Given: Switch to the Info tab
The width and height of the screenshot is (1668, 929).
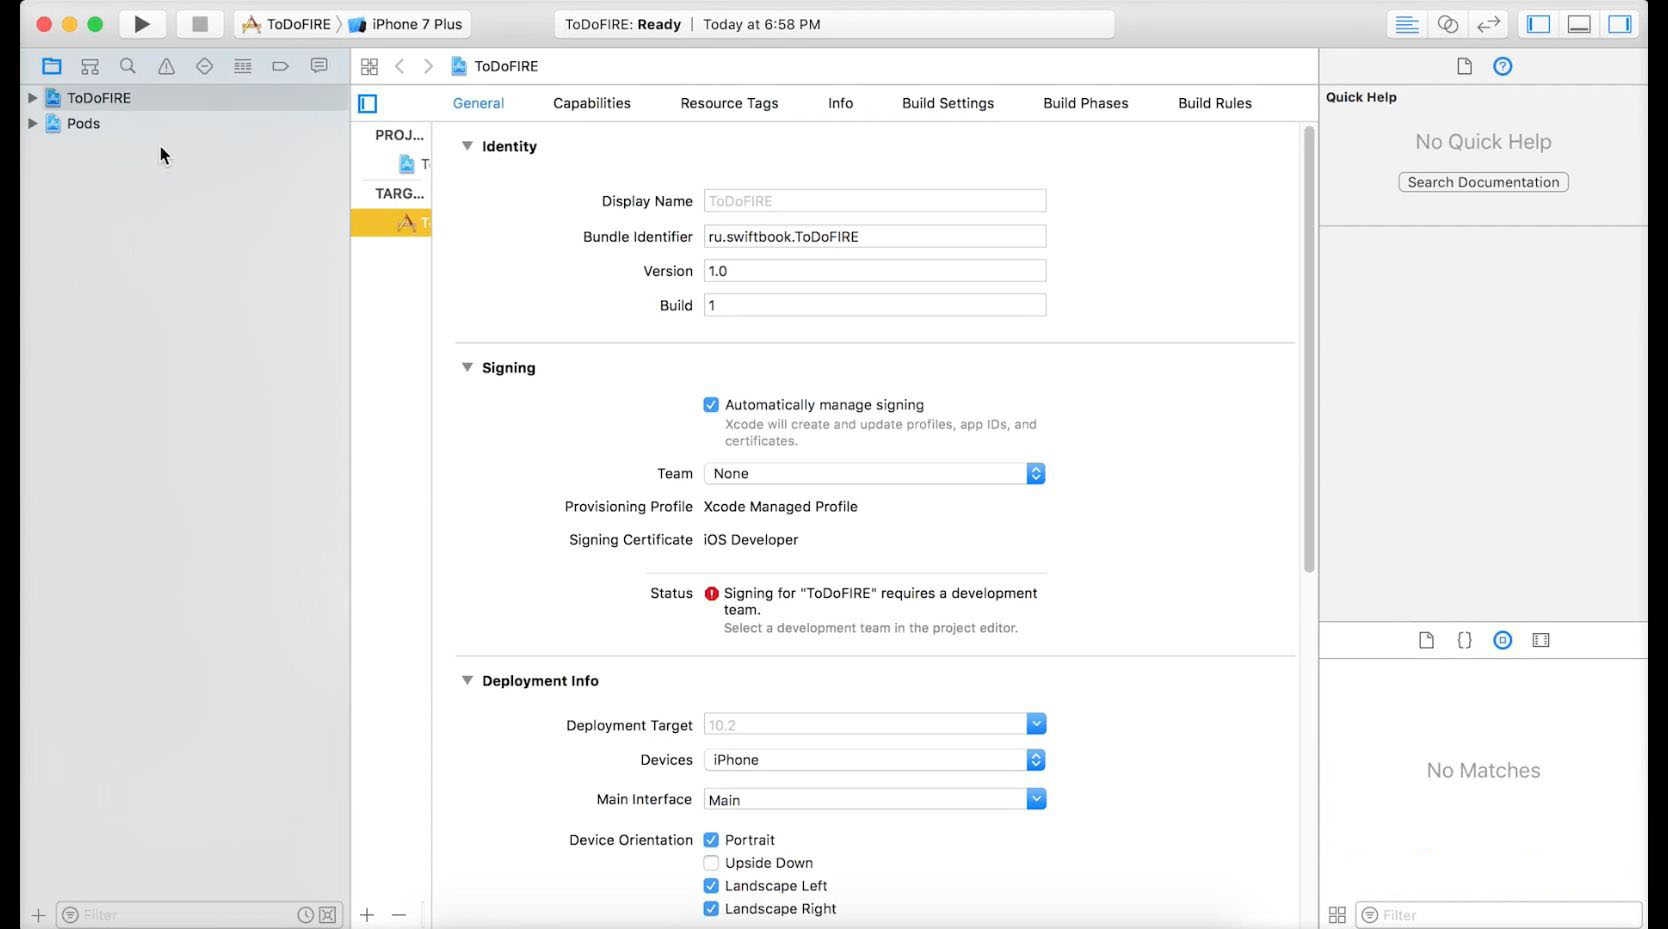Looking at the screenshot, I should (841, 103).
